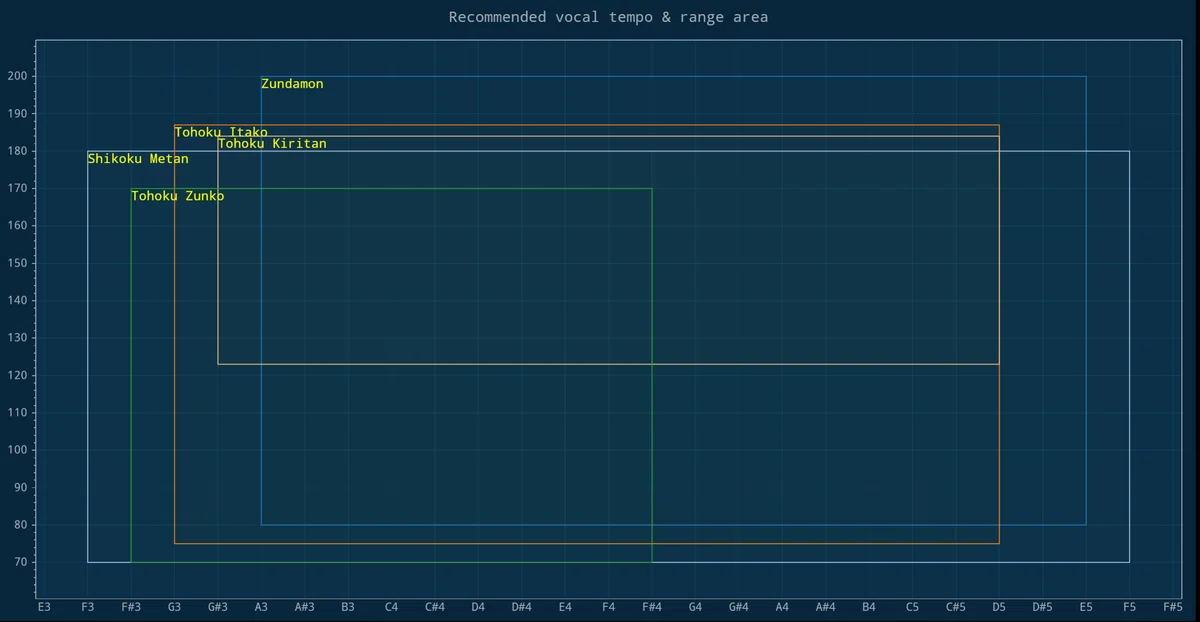Click the E3 note axis label

point(44,607)
